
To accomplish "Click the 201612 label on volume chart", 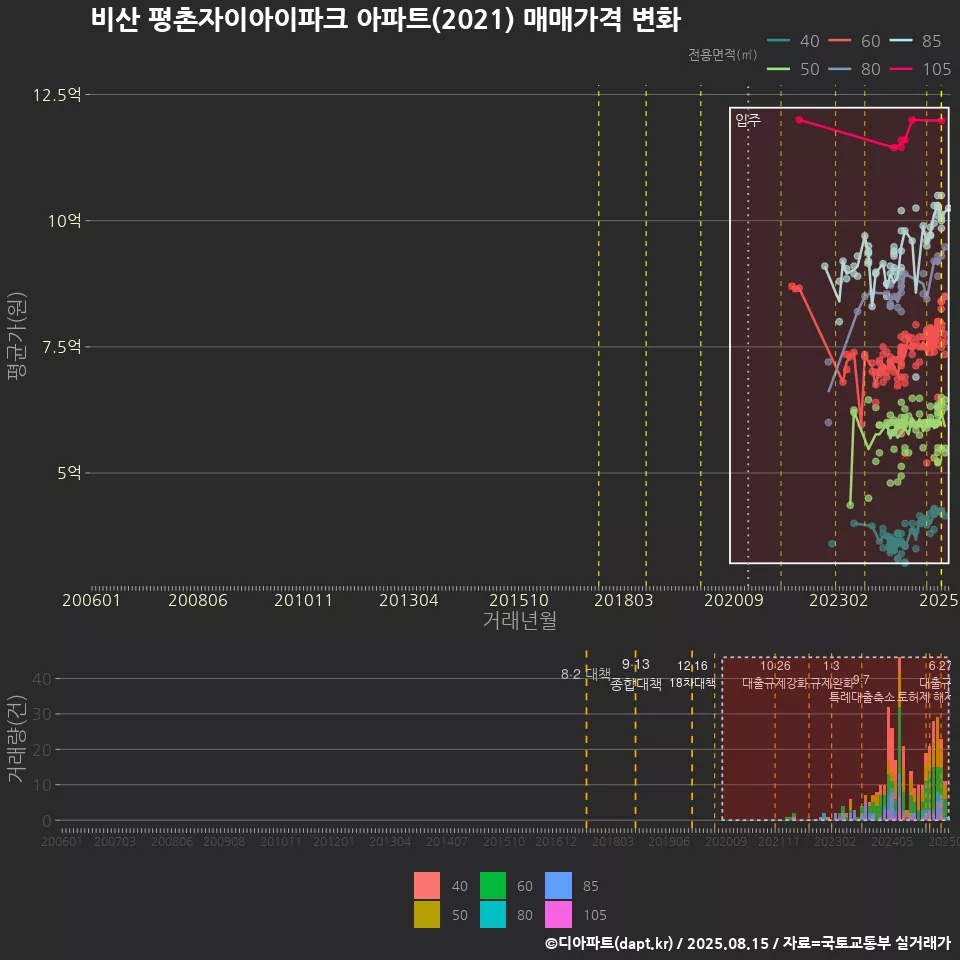I will coord(556,842).
